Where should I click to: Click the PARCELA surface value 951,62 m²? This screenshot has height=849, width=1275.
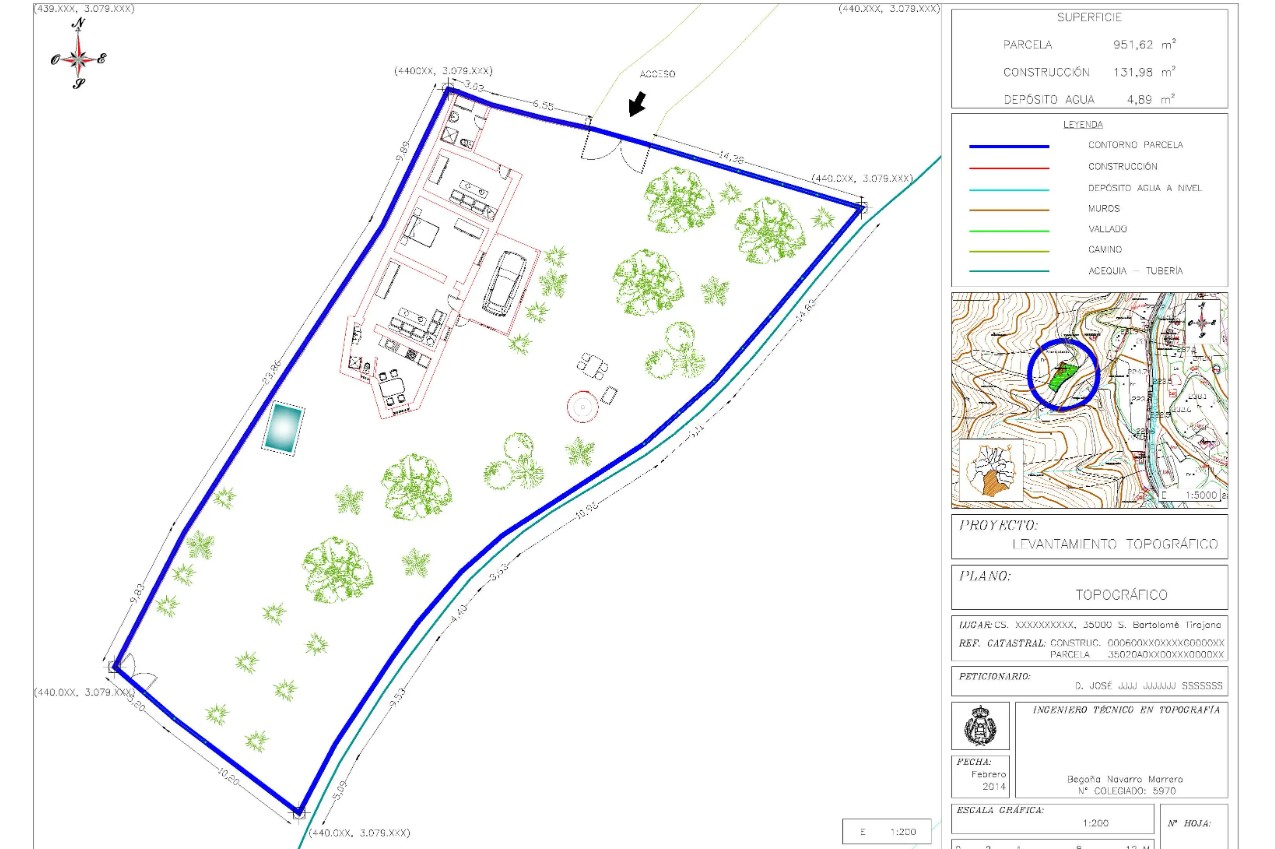(1144, 45)
